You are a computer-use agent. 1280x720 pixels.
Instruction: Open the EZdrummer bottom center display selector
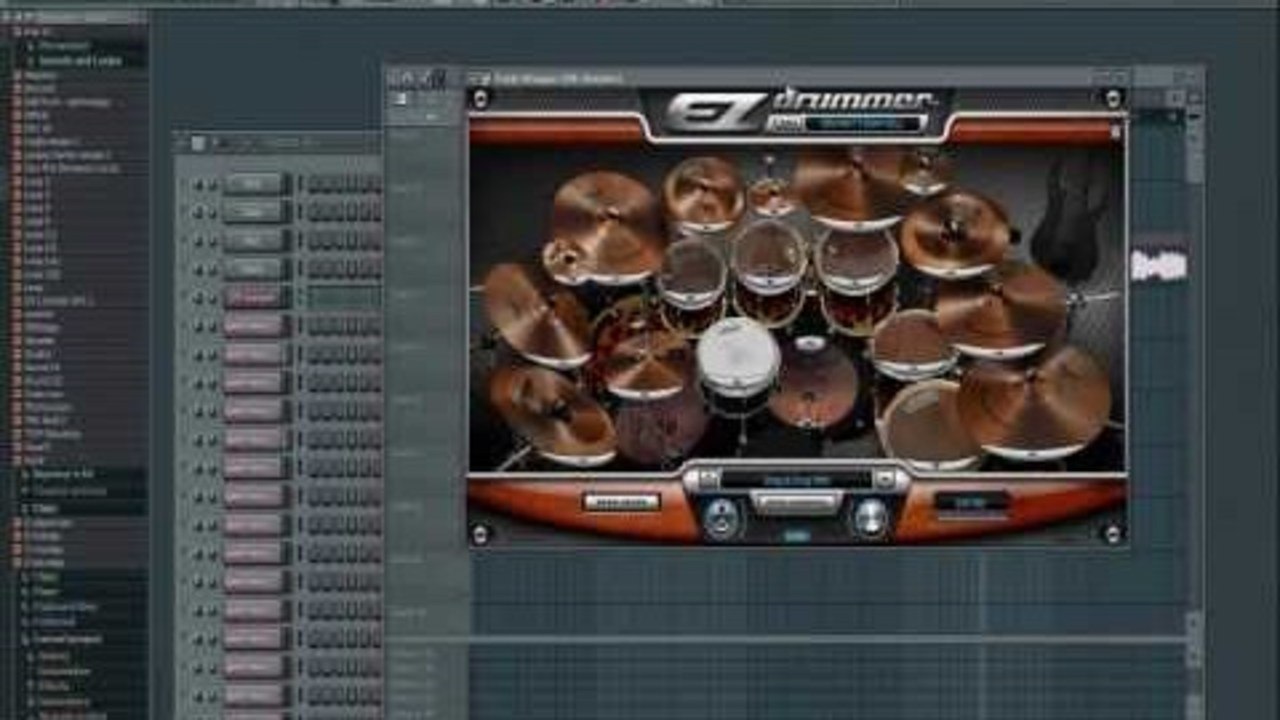click(x=796, y=479)
